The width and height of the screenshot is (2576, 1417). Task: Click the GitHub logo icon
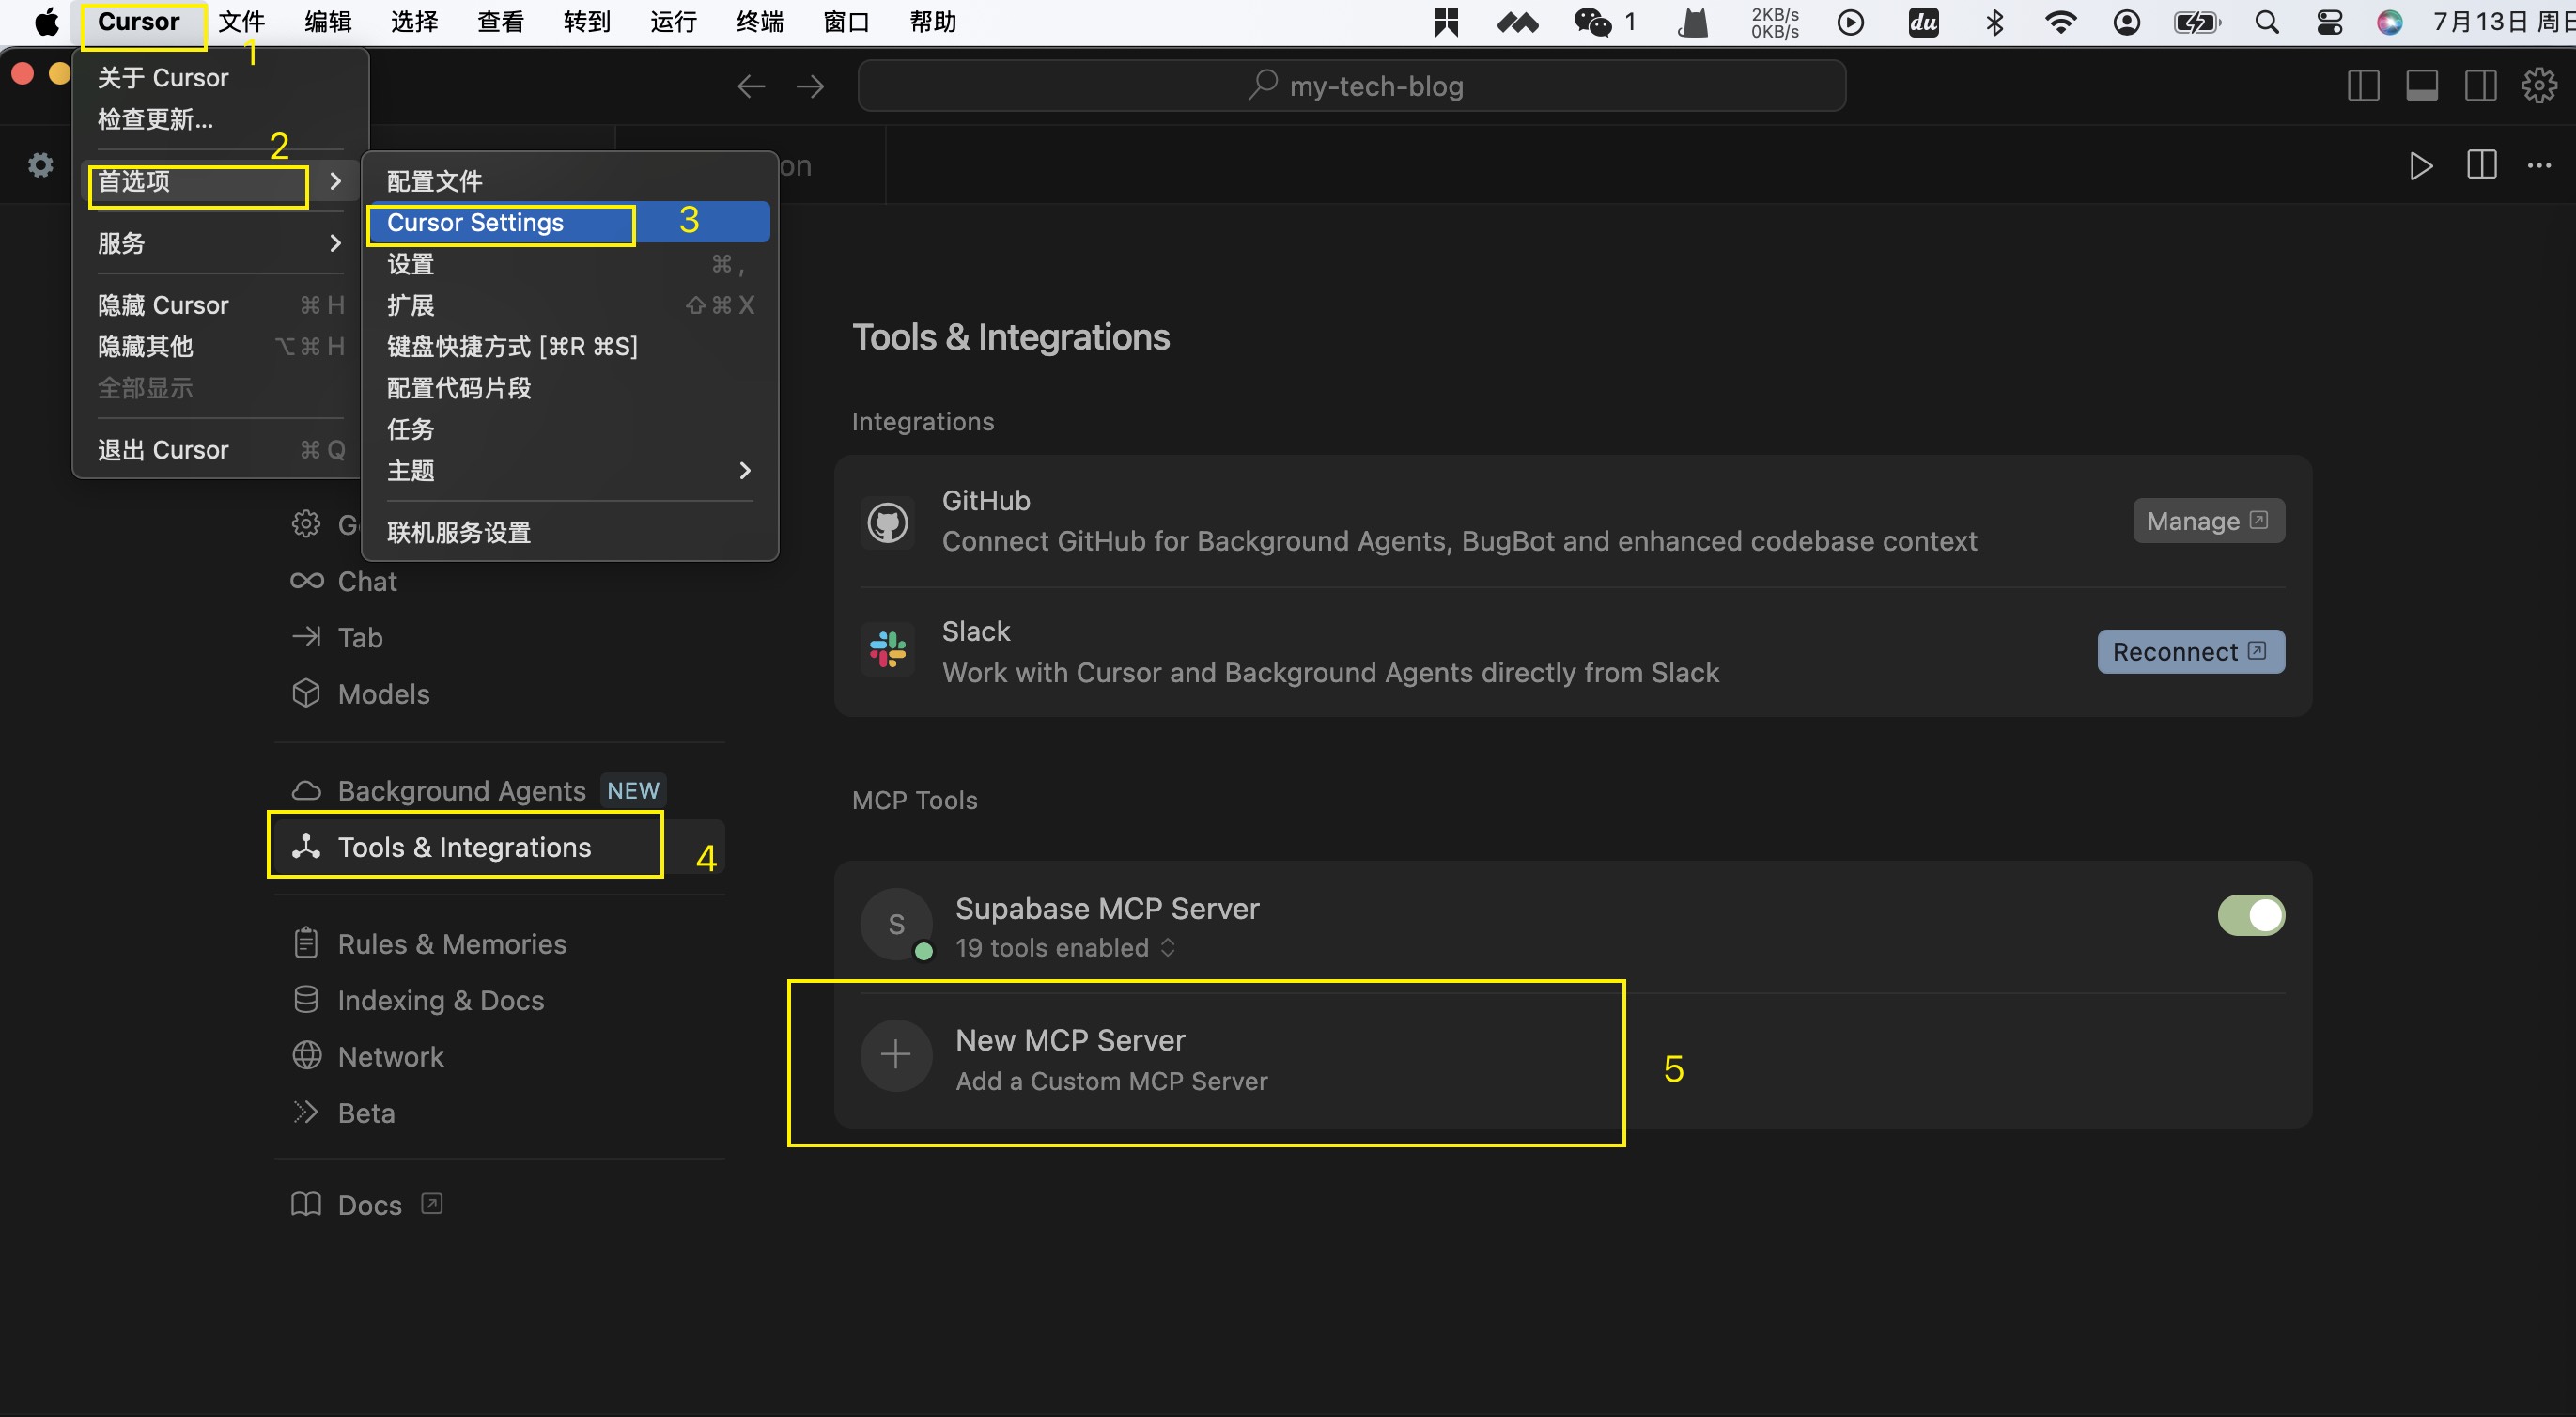tap(887, 522)
